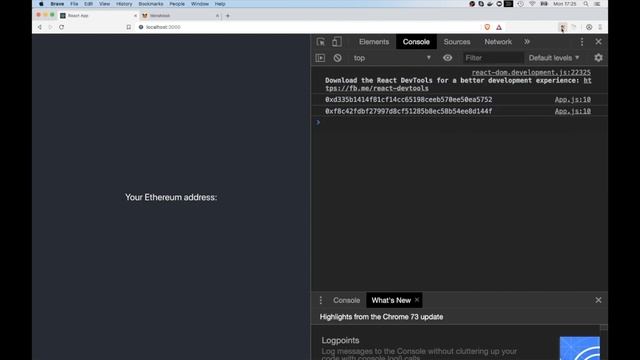Create live expression with eye icon
640x360 pixels.
pyautogui.click(x=447, y=58)
